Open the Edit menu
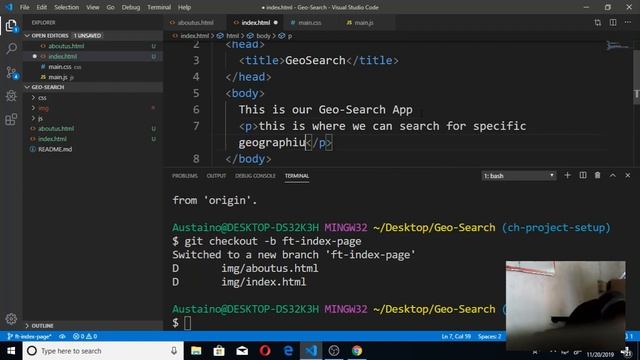640x360 pixels. [42, 7]
